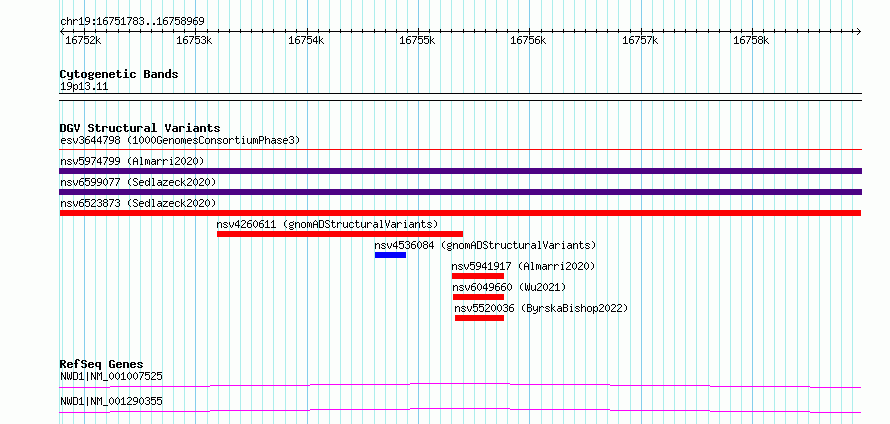Click the magenta NM_001290355 transcript line
This screenshot has width=890, height=424.
[x=460, y=410]
